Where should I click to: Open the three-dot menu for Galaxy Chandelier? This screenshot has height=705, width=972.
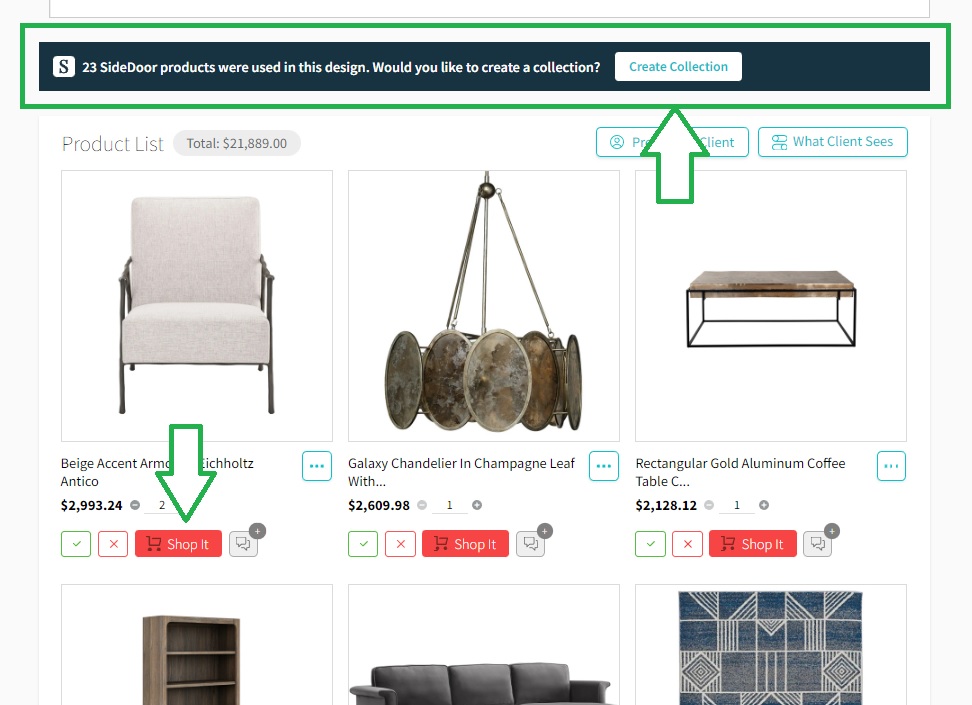pyautogui.click(x=604, y=466)
